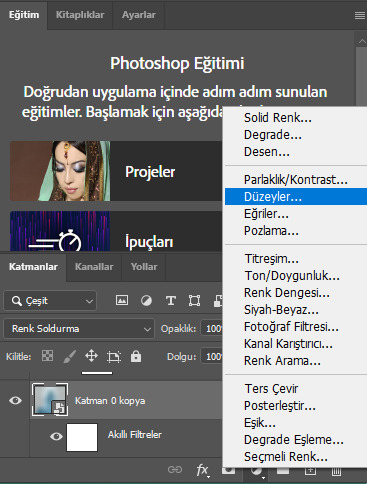The image size is (367, 484).
Task: Select Pozlama... exposure adjustment
Action: [x=296, y=231]
